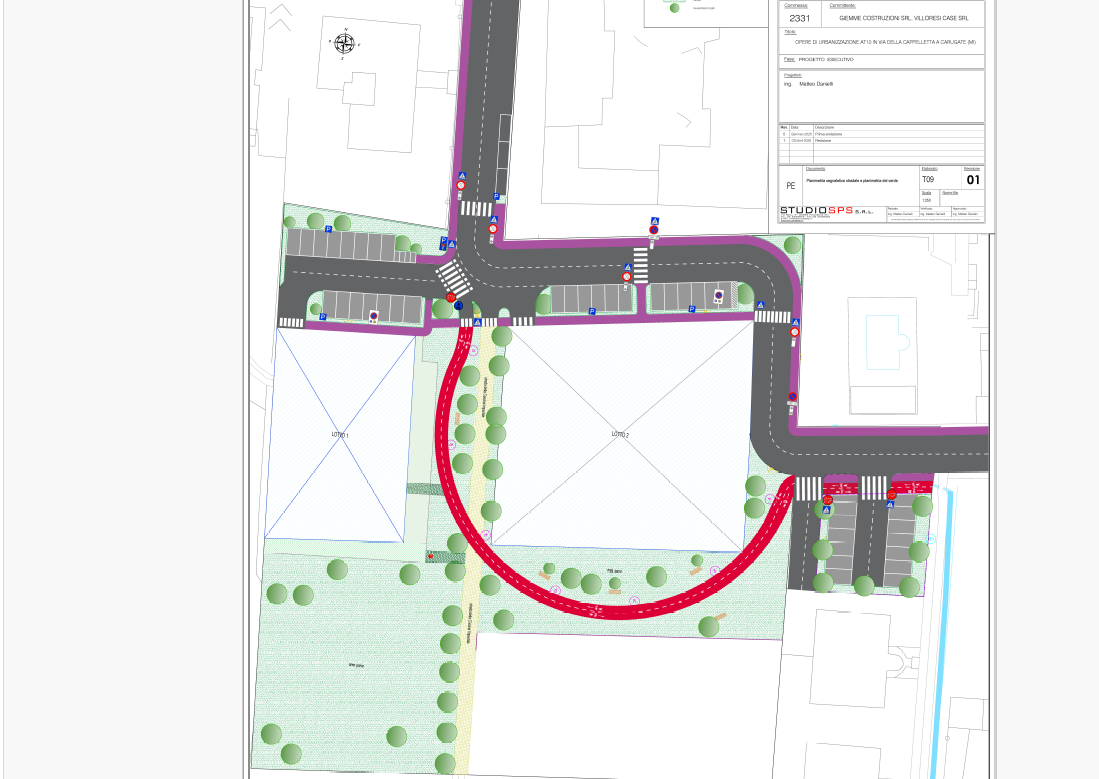Click the STUDIO SPS logo
Screen dimensions: 1099x779
tap(815, 210)
